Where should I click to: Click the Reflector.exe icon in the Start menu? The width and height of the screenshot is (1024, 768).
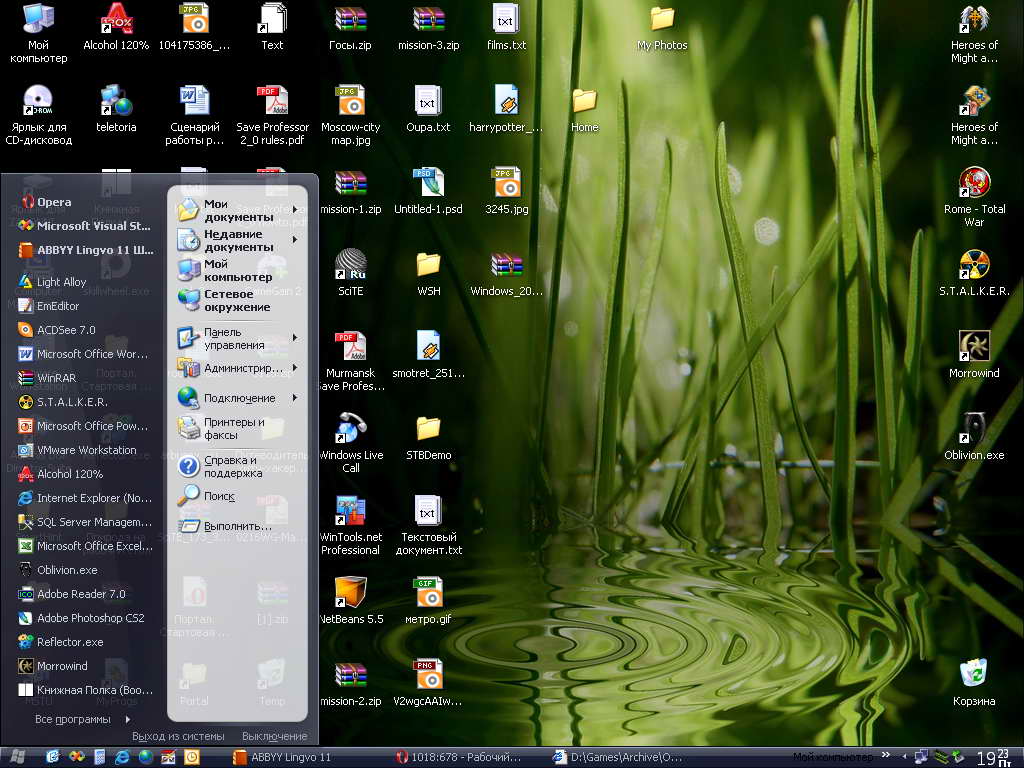point(25,642)
